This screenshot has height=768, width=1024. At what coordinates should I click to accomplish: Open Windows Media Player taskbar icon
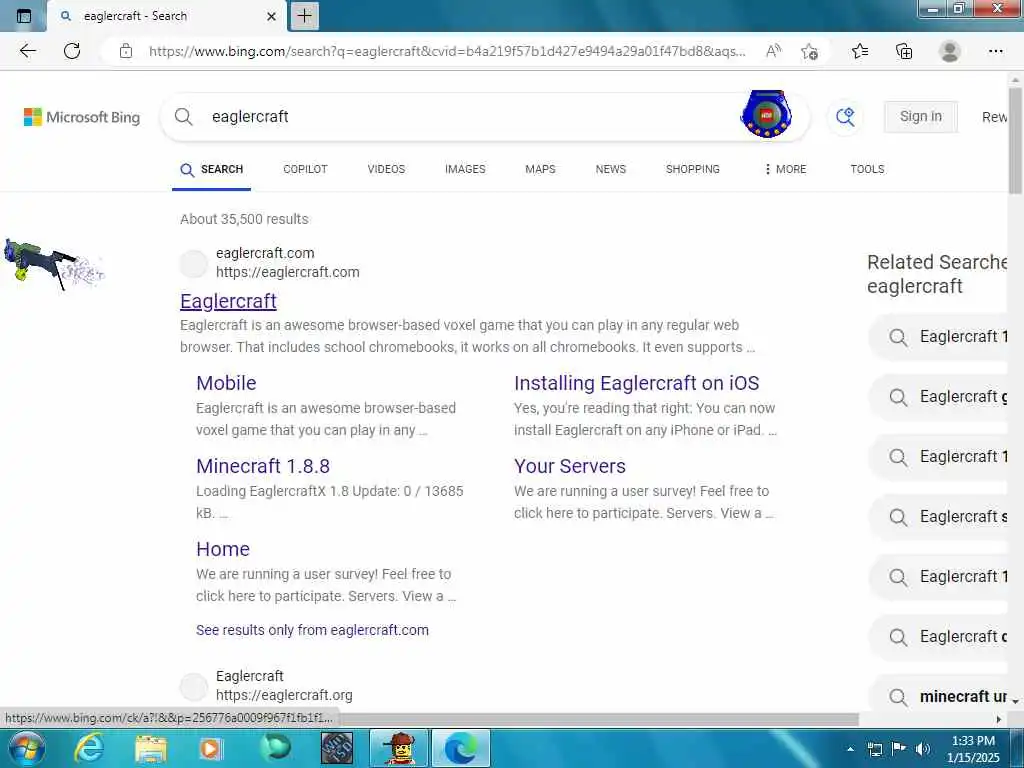[x=210, y=748]
